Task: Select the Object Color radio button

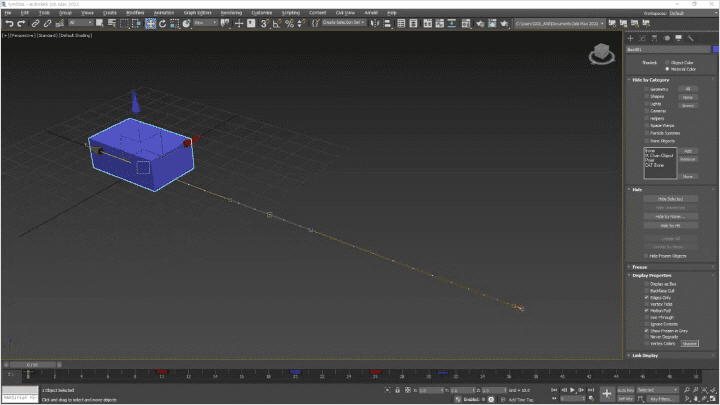Action: 667,62
